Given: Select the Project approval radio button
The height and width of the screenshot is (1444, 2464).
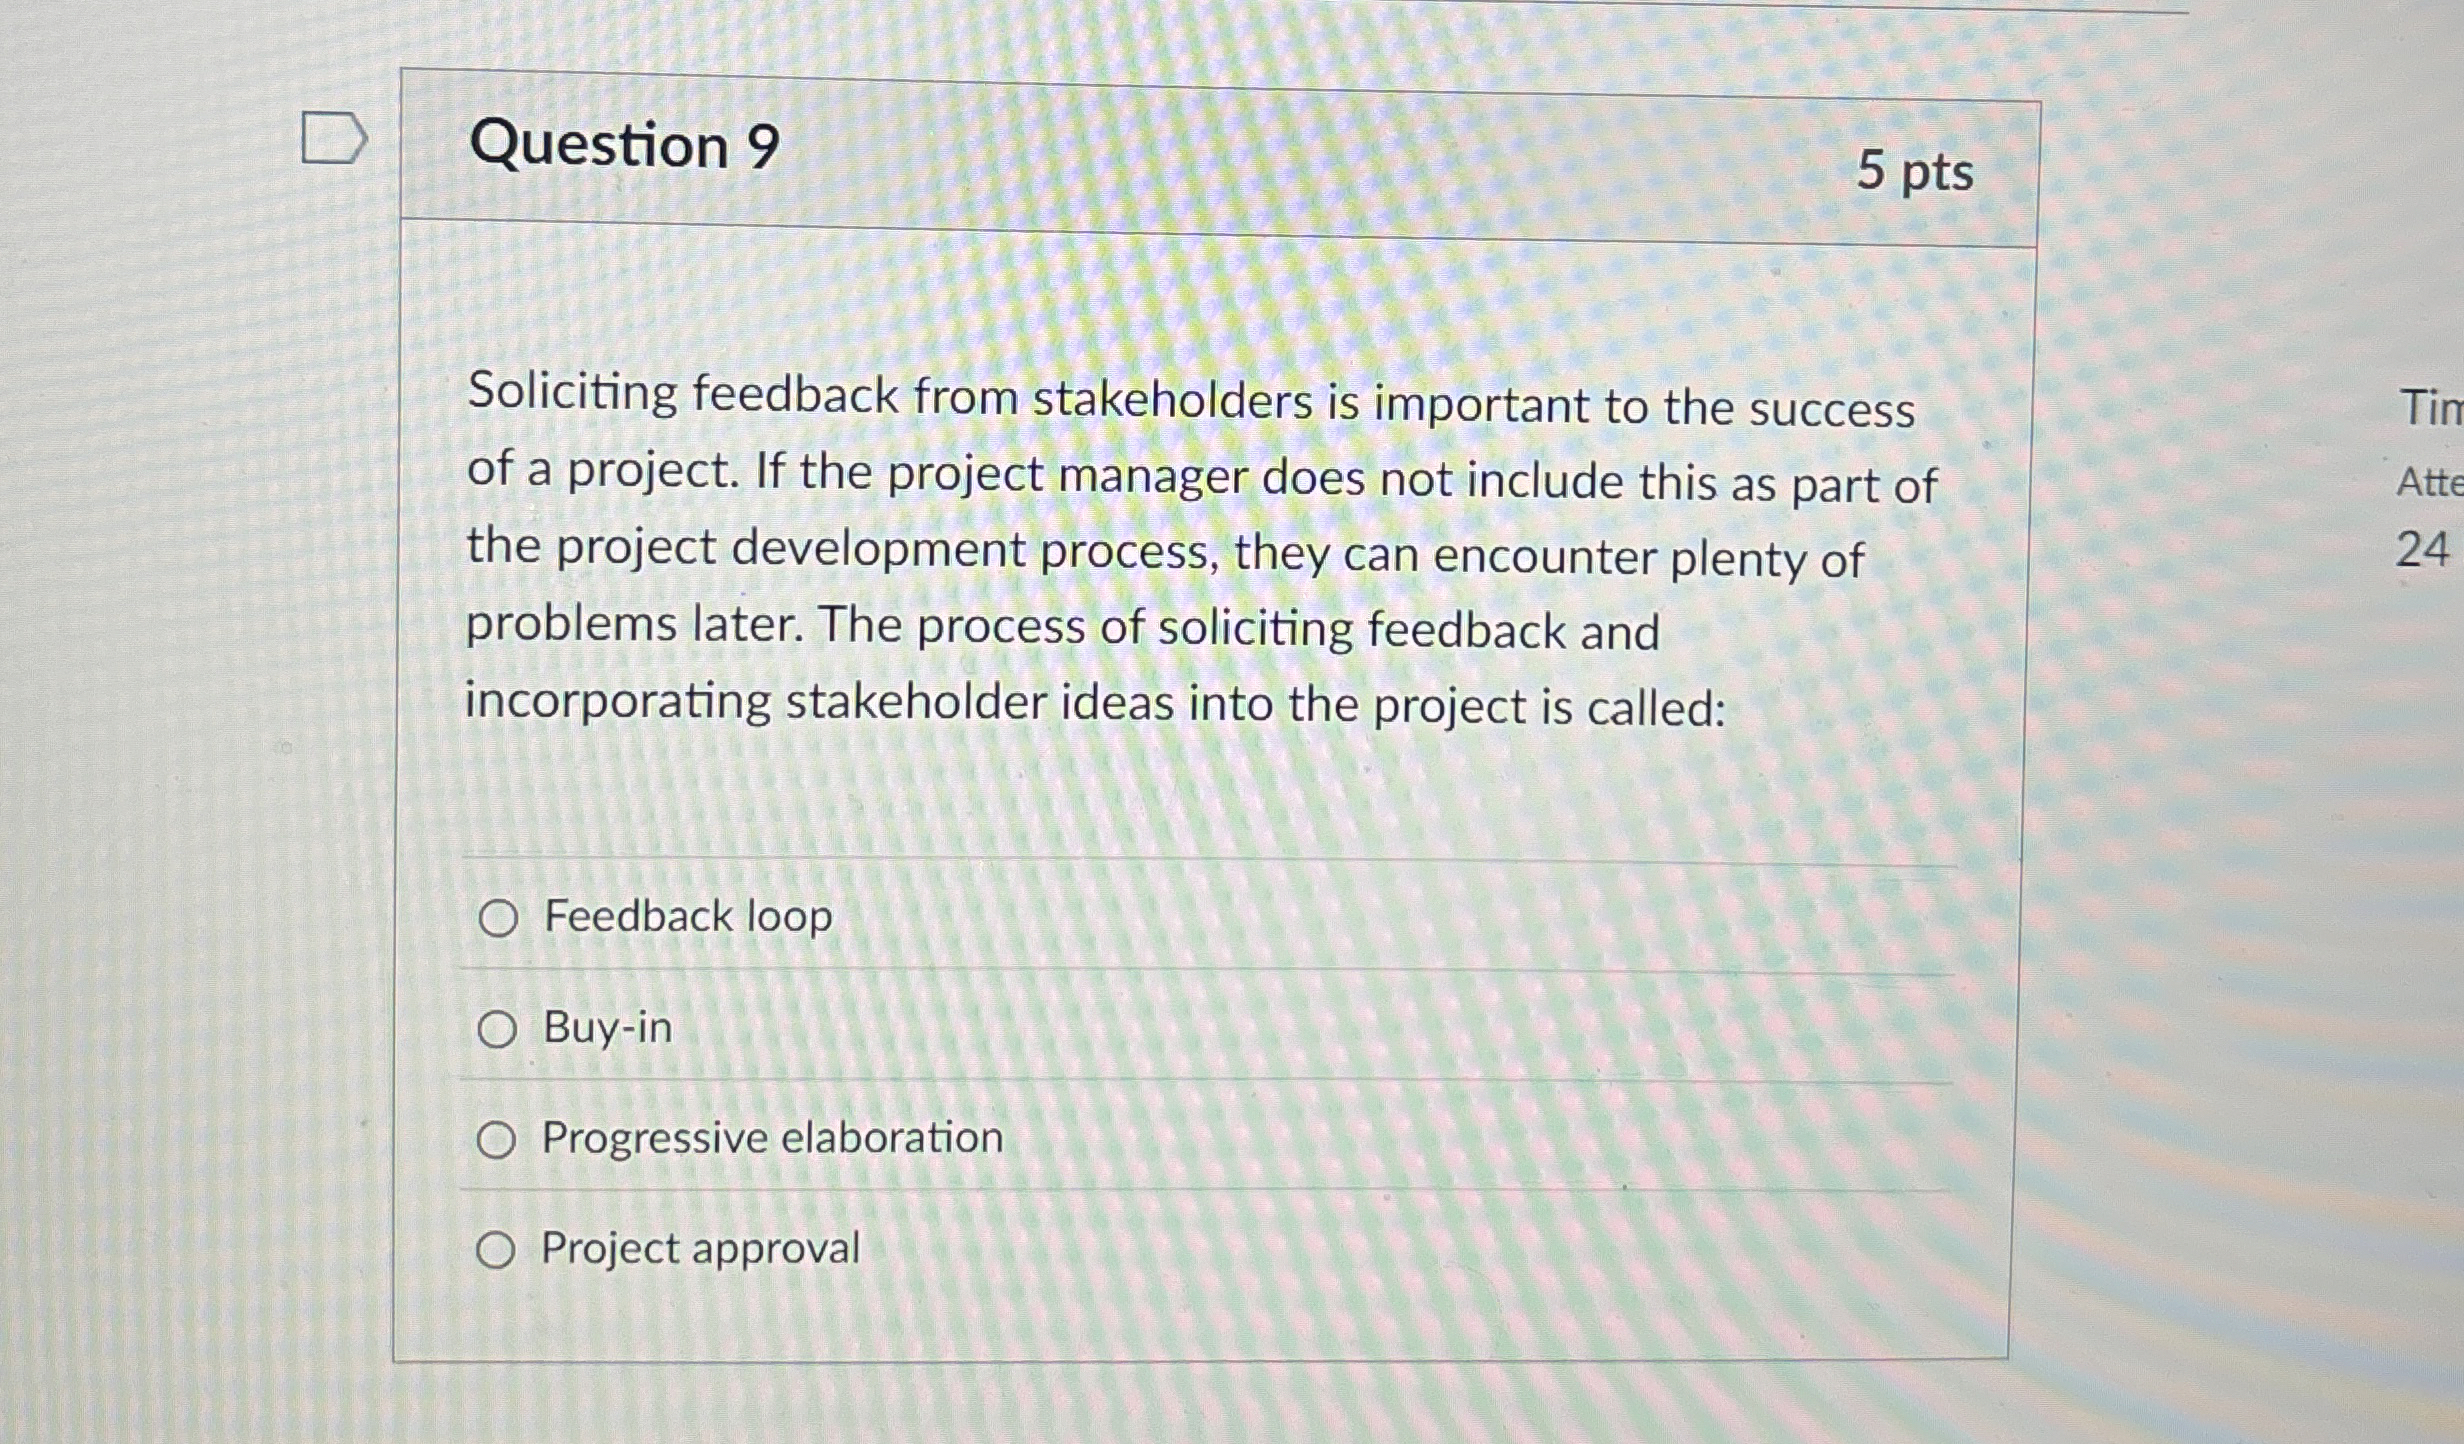Looking at the screenshot, I should 499,1250.
